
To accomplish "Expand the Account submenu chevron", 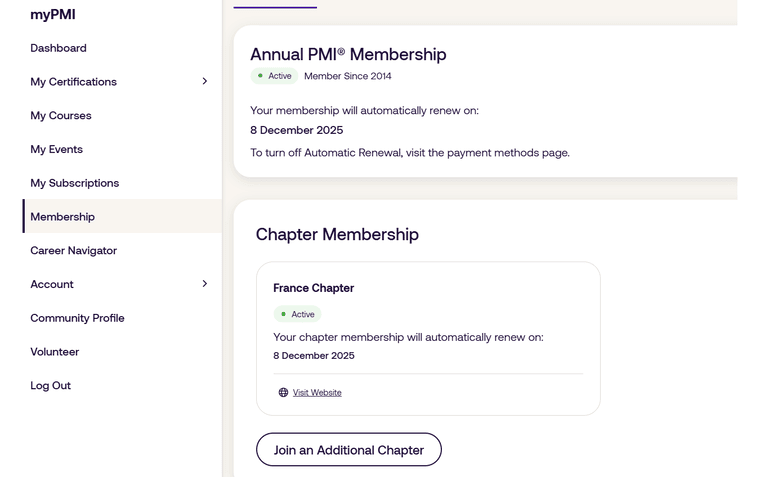I will tap(205, 284).
